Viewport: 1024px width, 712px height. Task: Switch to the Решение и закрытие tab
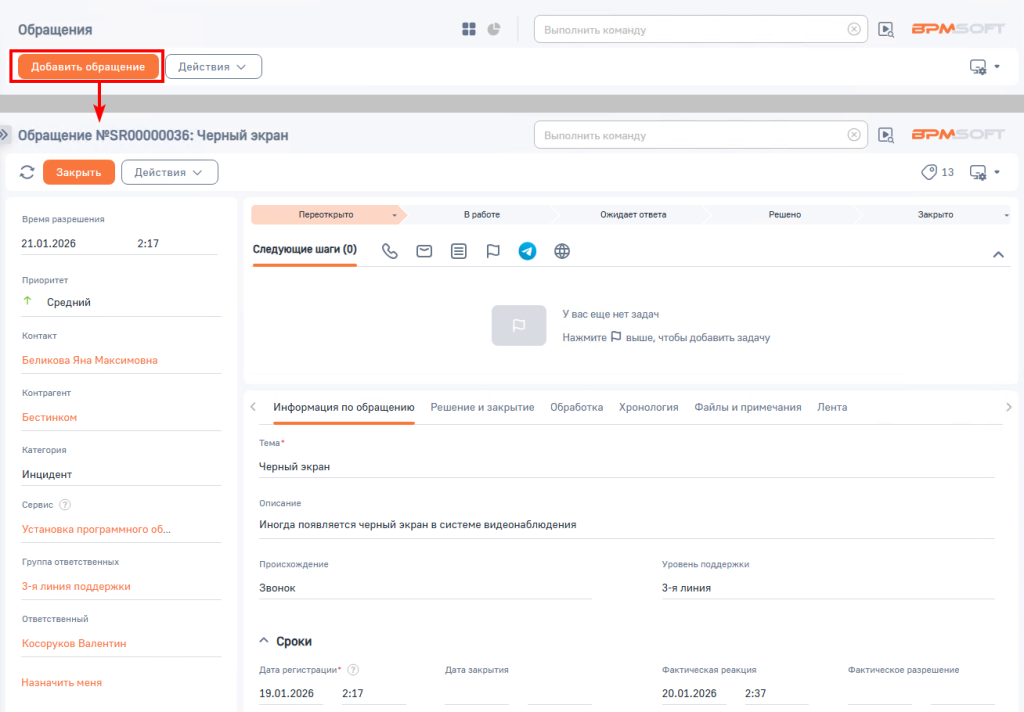(482, 407)
